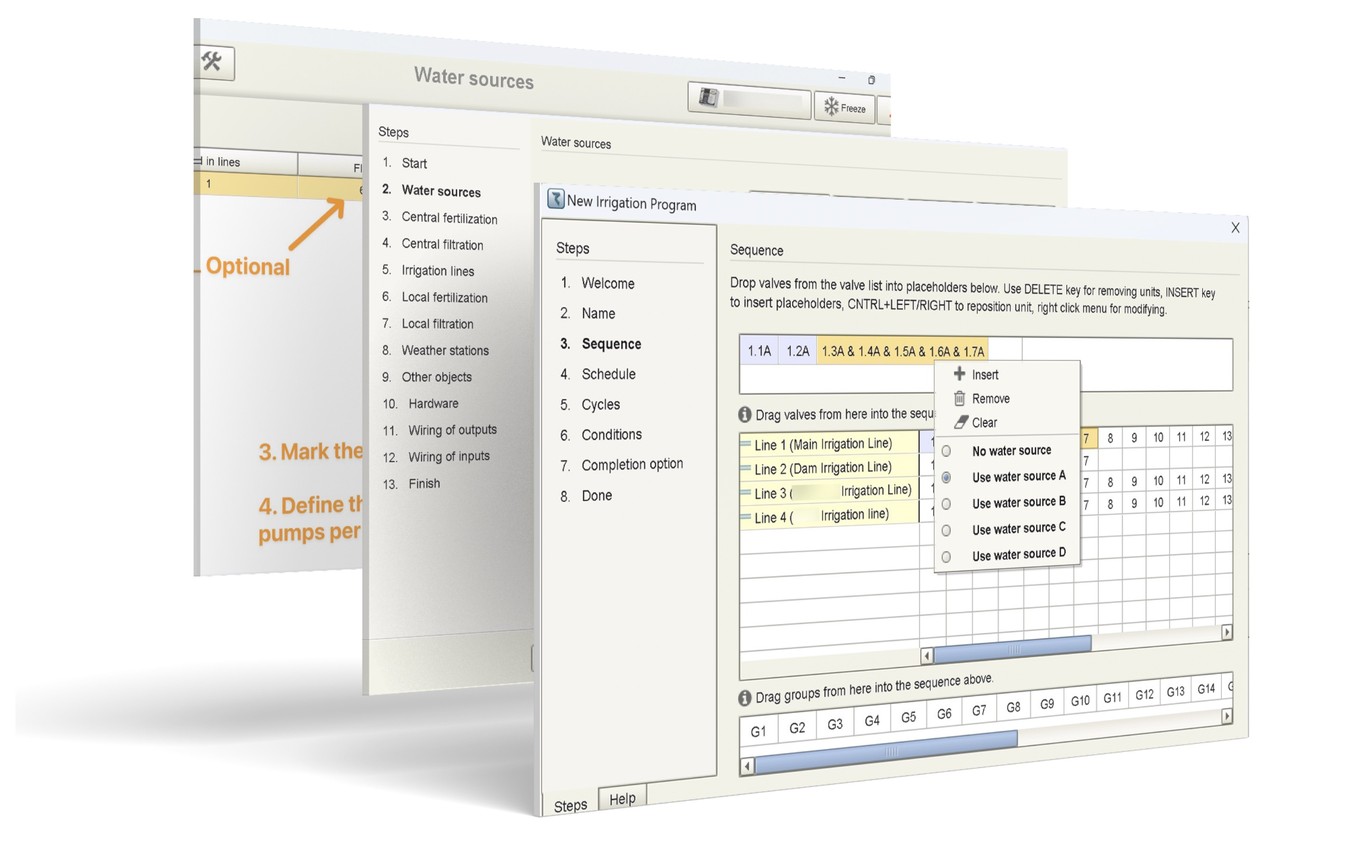
Task: Select group G5
Action: pyautogui.click(x=908, y=717)
